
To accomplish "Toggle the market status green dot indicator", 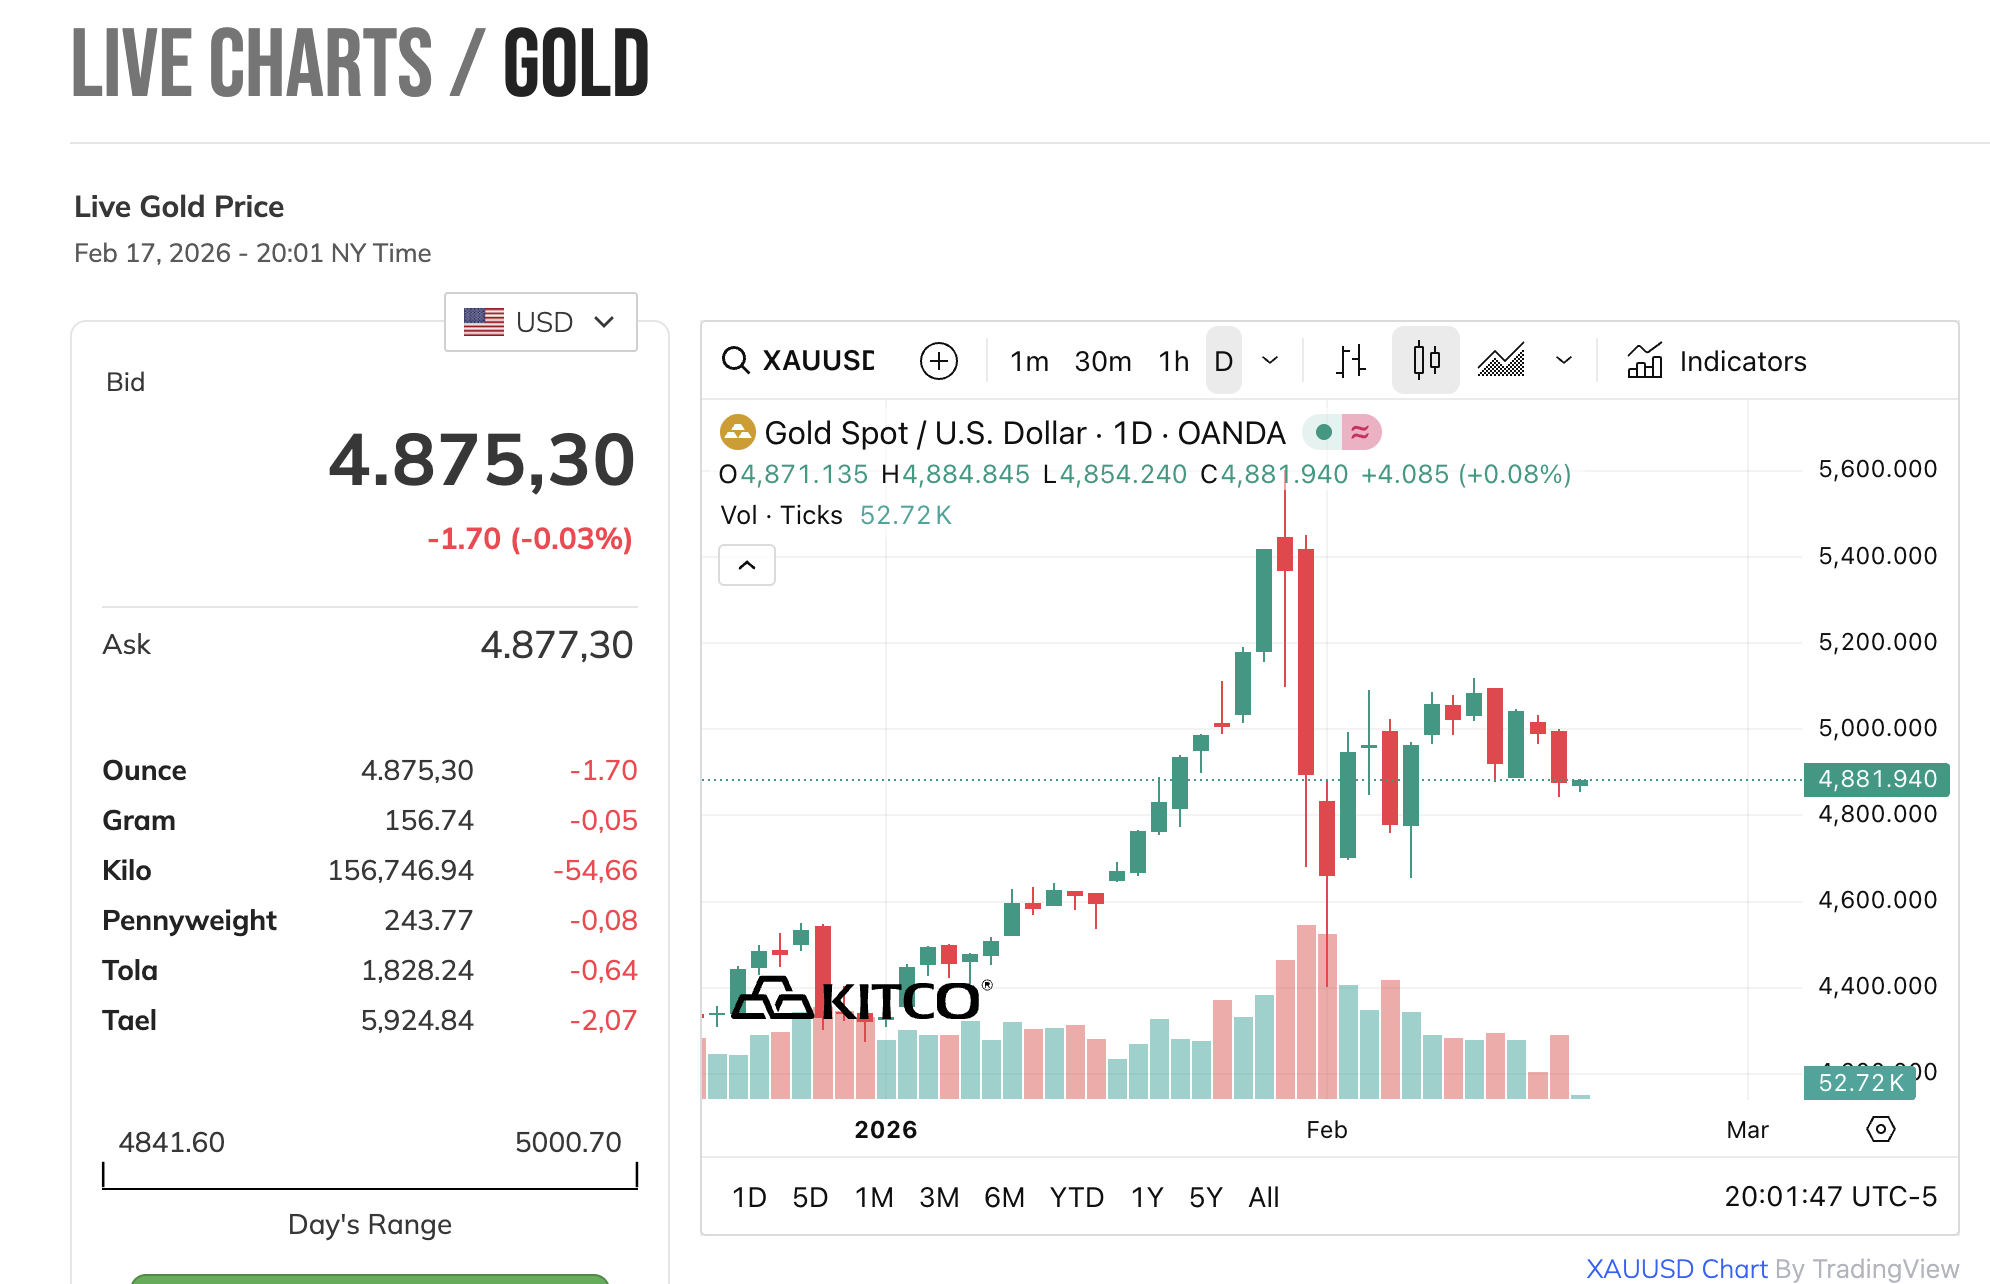I will (1323, 432).
